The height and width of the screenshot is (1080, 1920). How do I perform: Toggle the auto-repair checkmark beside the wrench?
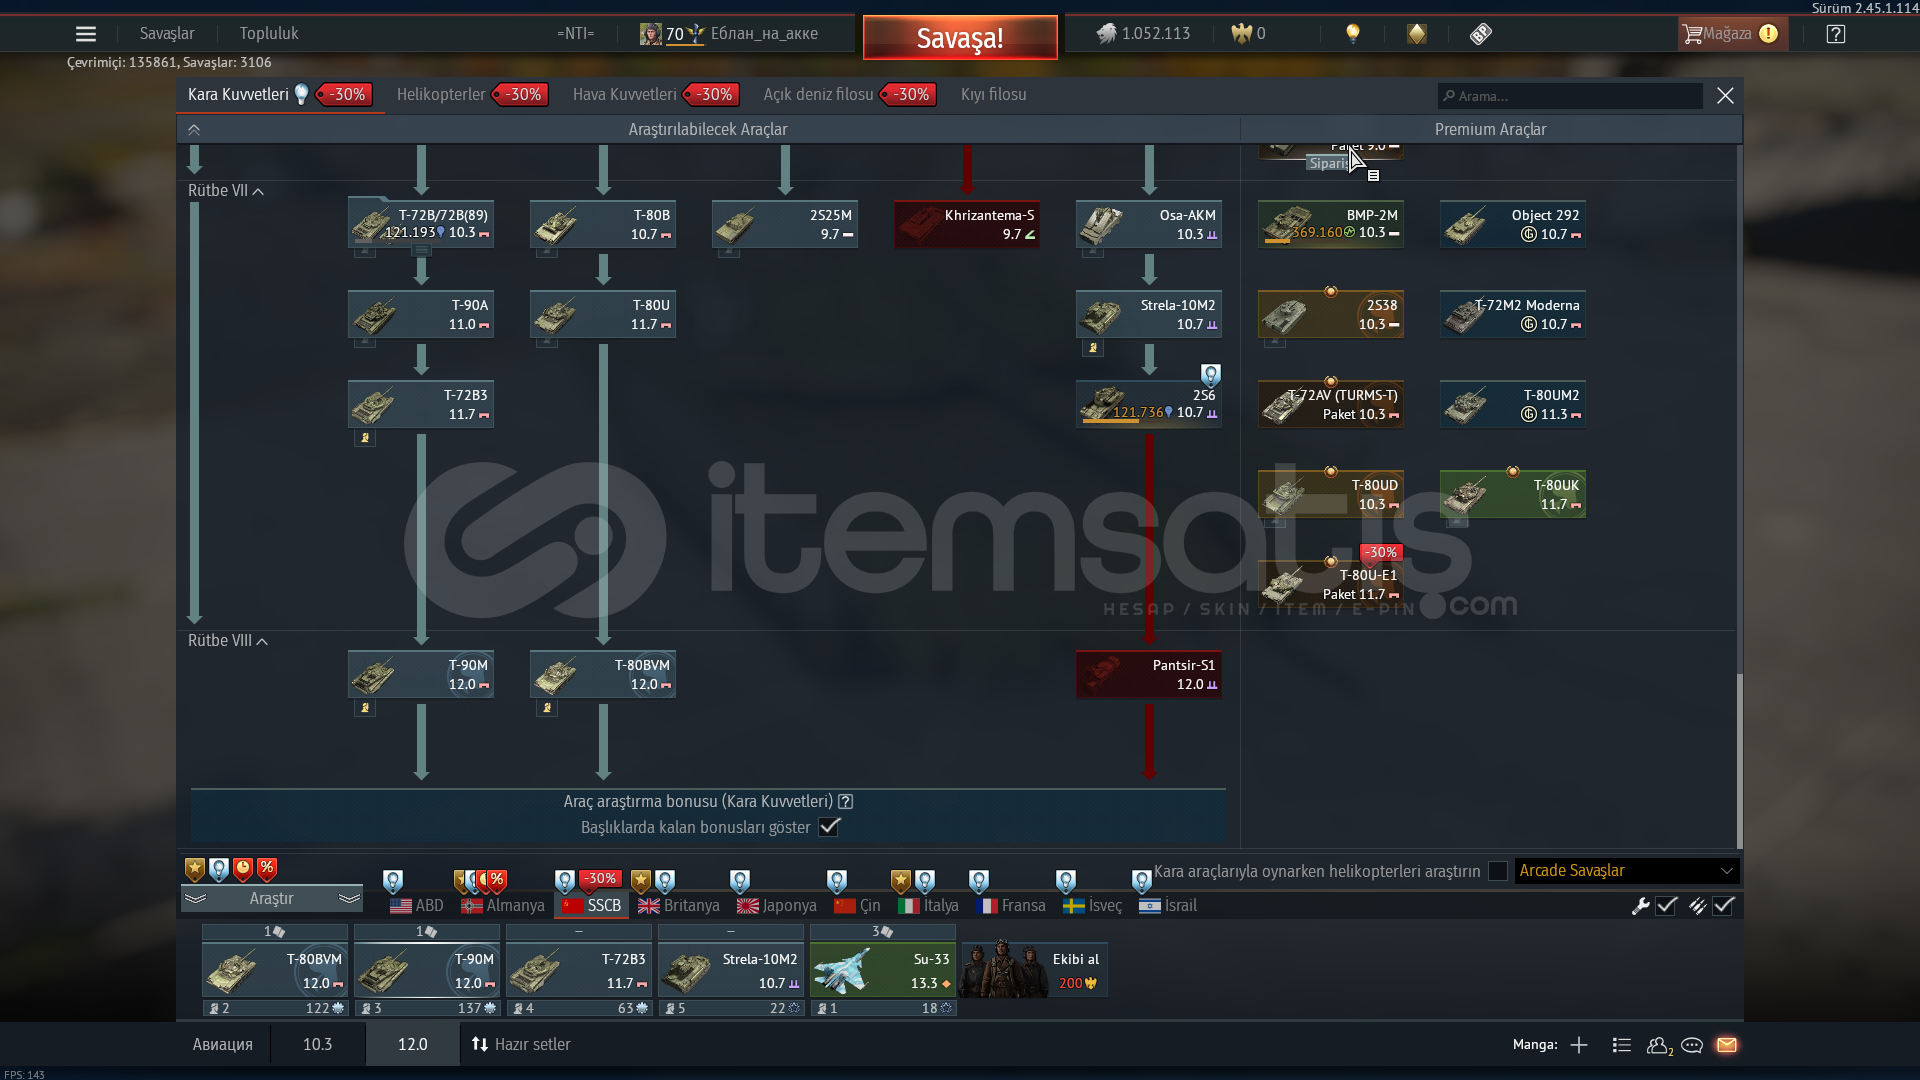(1666, 906)
